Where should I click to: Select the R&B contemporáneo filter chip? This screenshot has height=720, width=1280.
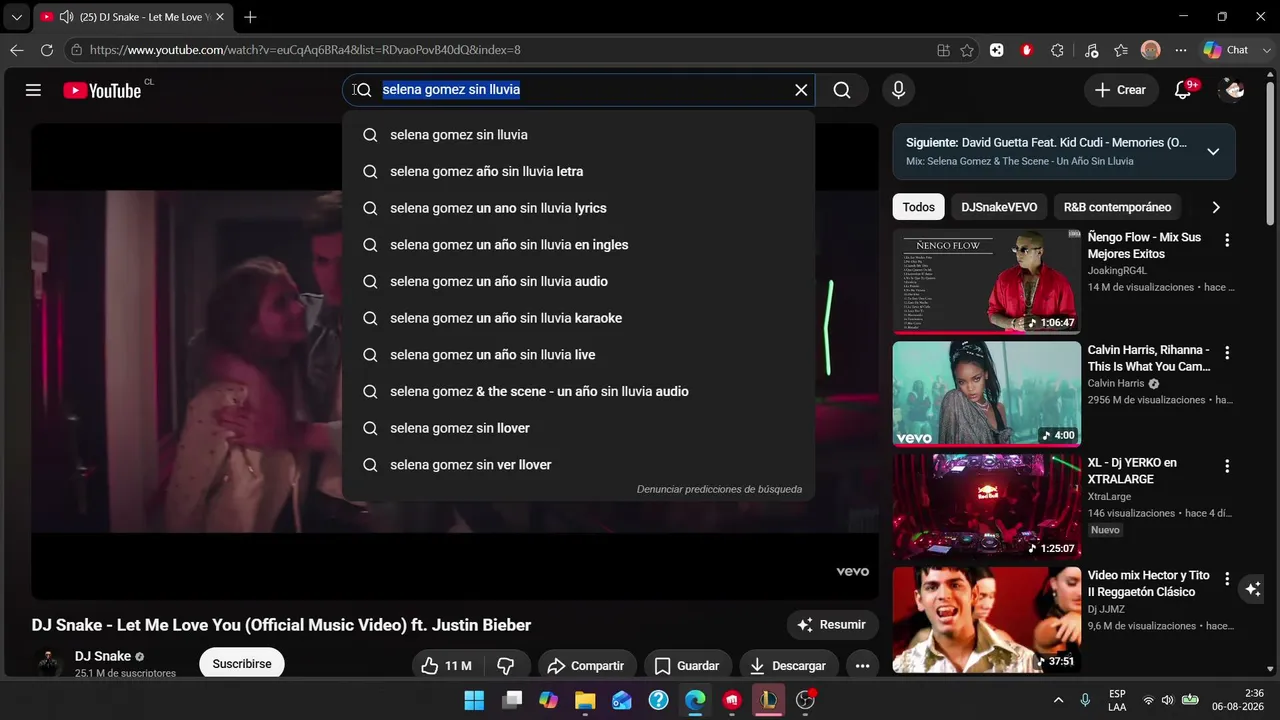point(1117,207)
